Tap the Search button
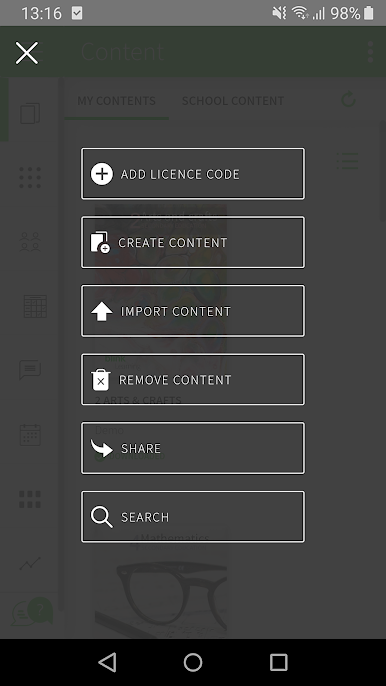 [193, 517]
